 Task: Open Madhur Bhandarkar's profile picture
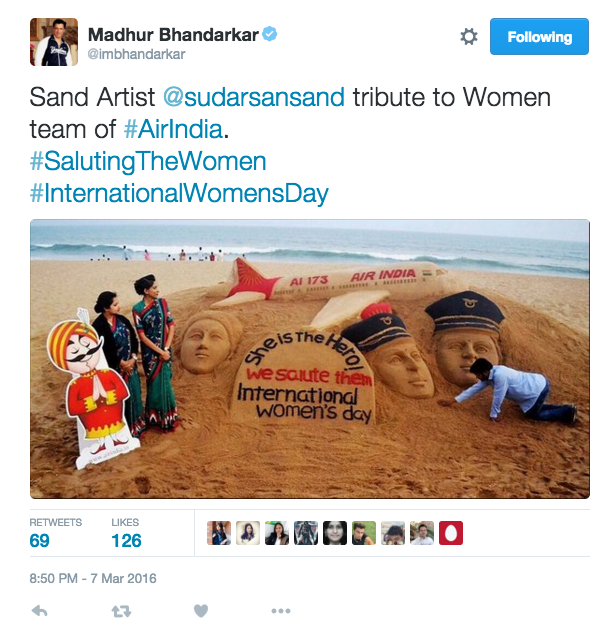click(54, 42)
